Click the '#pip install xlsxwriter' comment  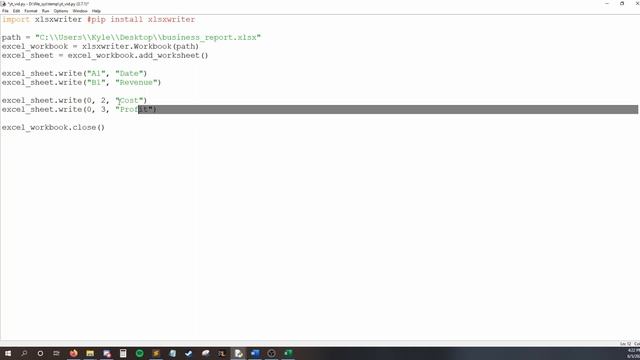click(141, 20)
